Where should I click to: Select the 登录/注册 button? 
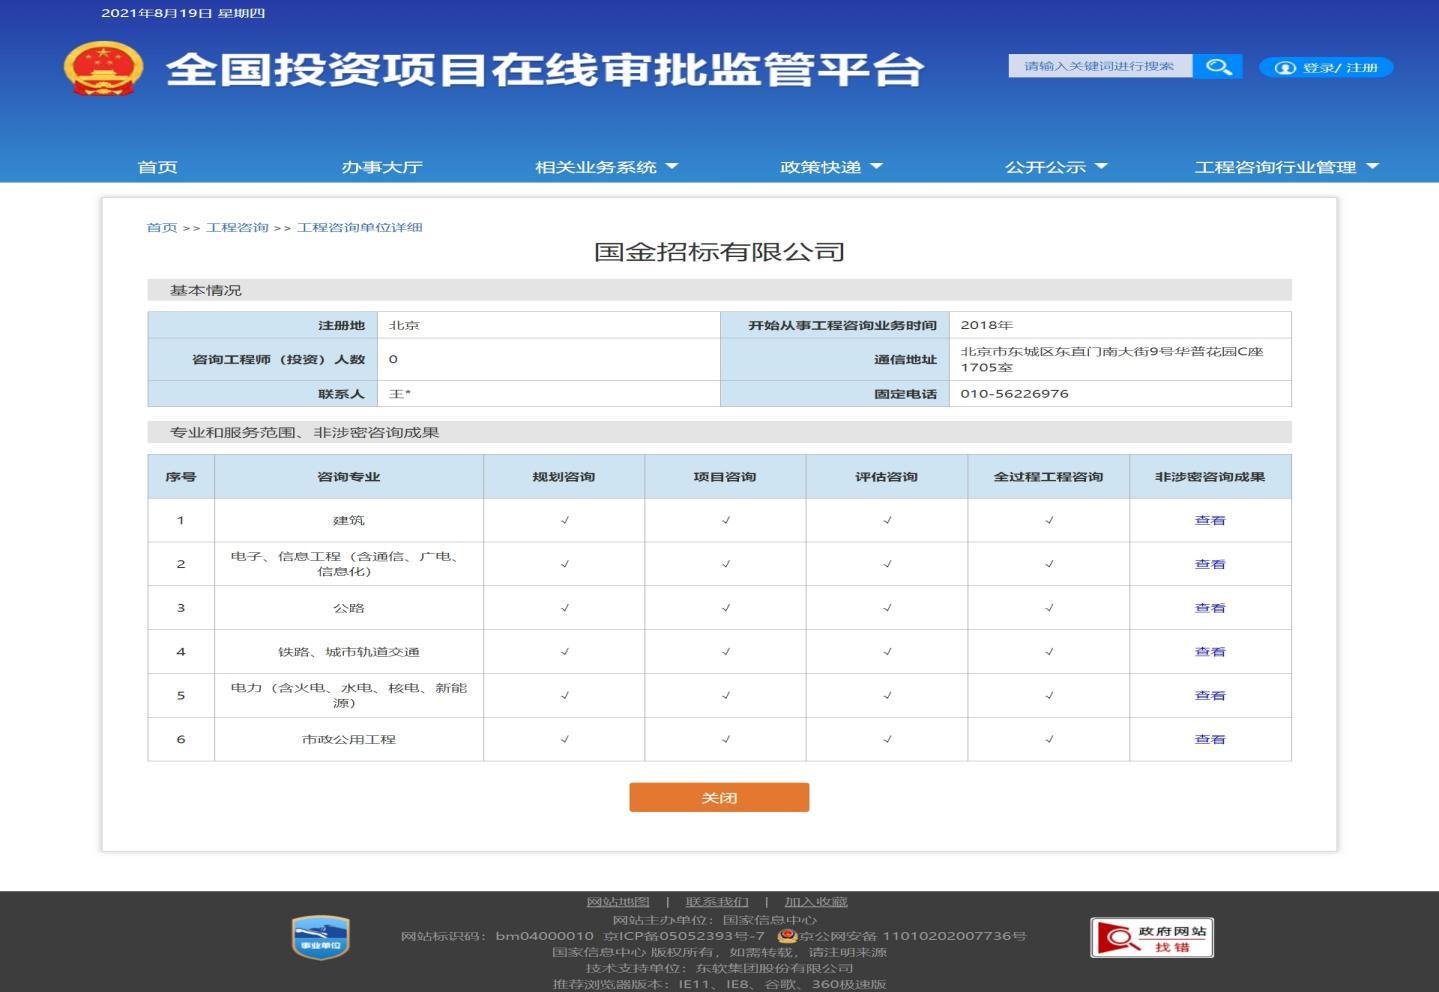(x=1325, y=67)
